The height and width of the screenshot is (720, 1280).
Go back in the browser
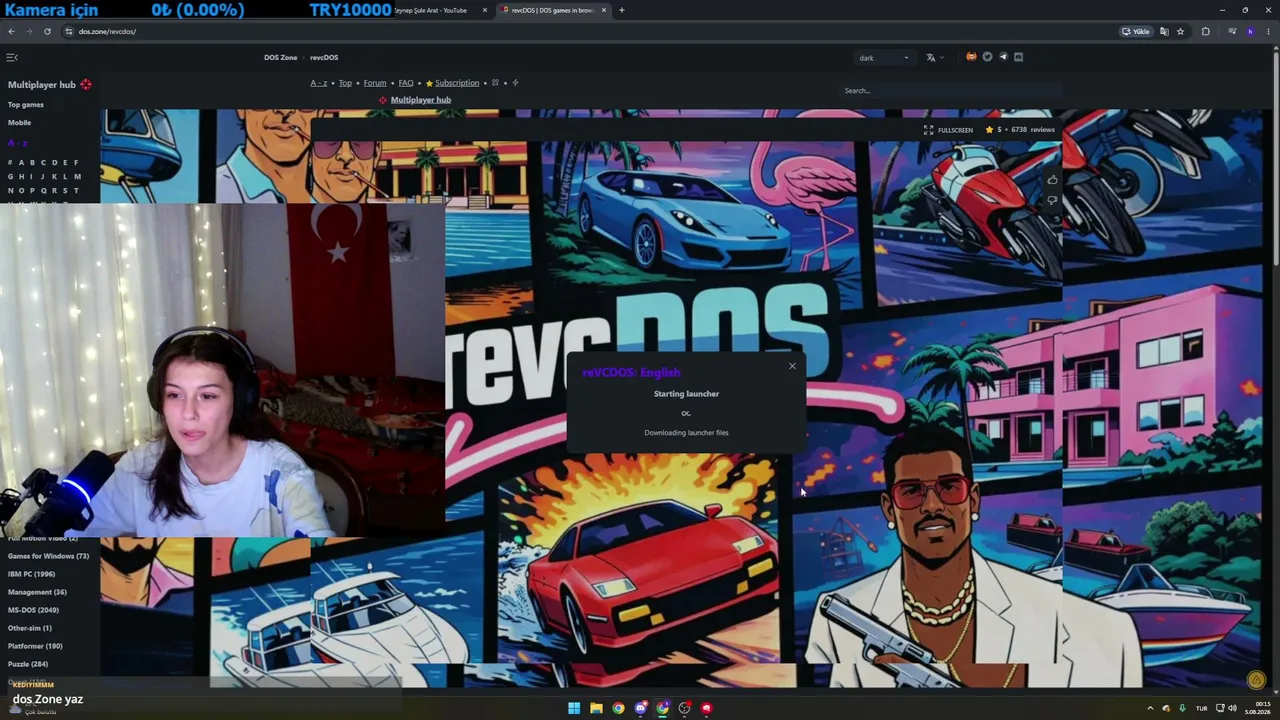(13, 32)
